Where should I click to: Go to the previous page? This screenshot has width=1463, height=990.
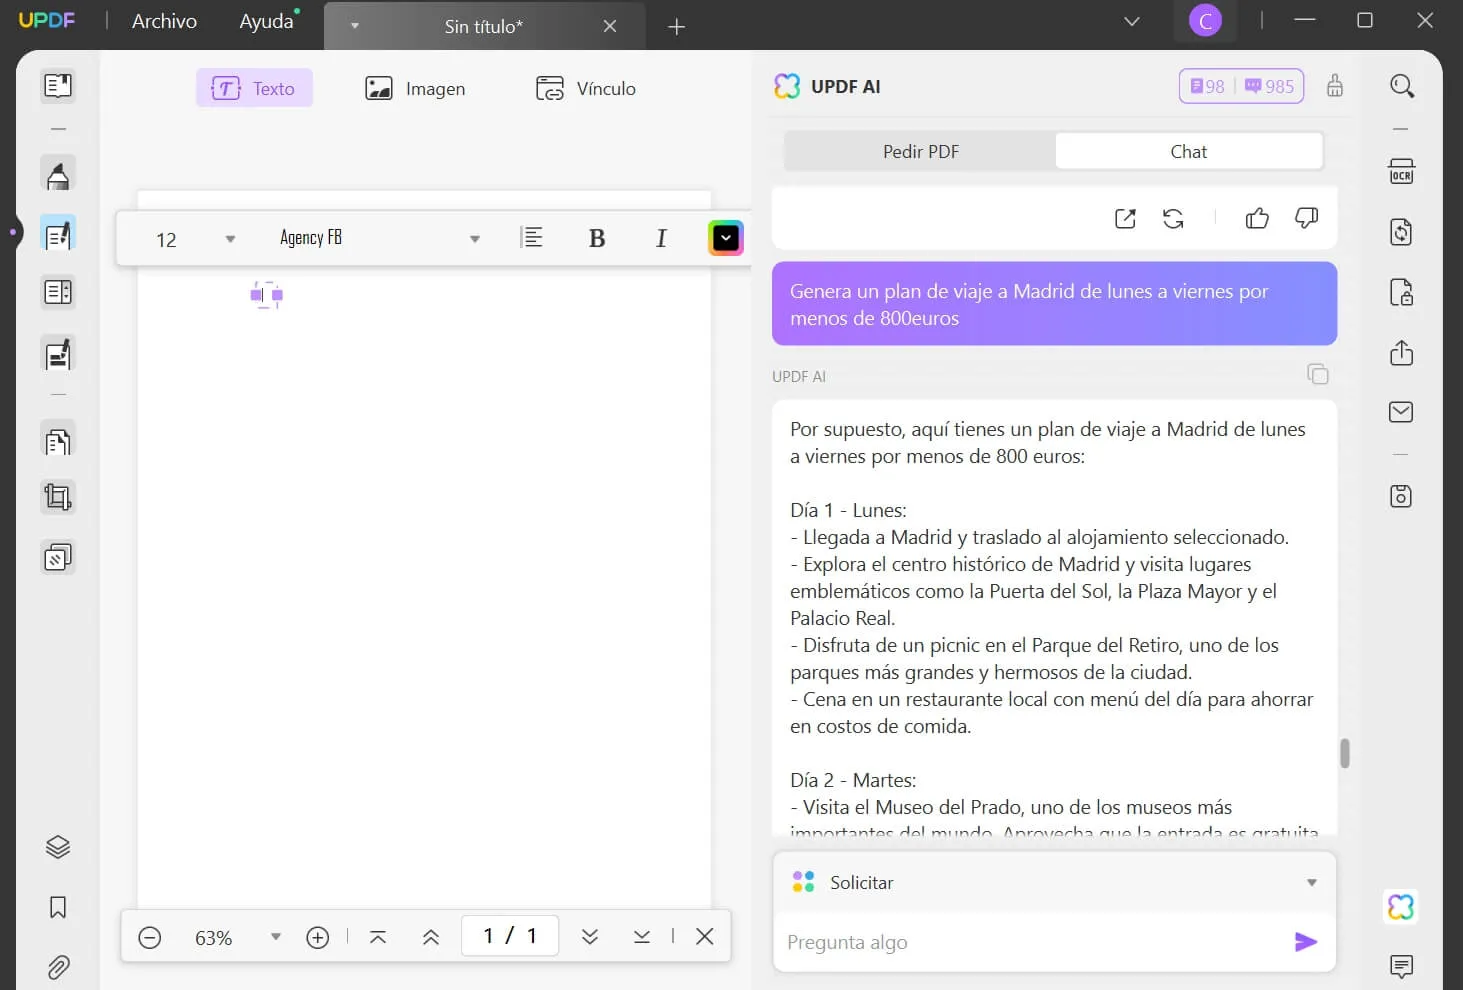coord(431,937)
